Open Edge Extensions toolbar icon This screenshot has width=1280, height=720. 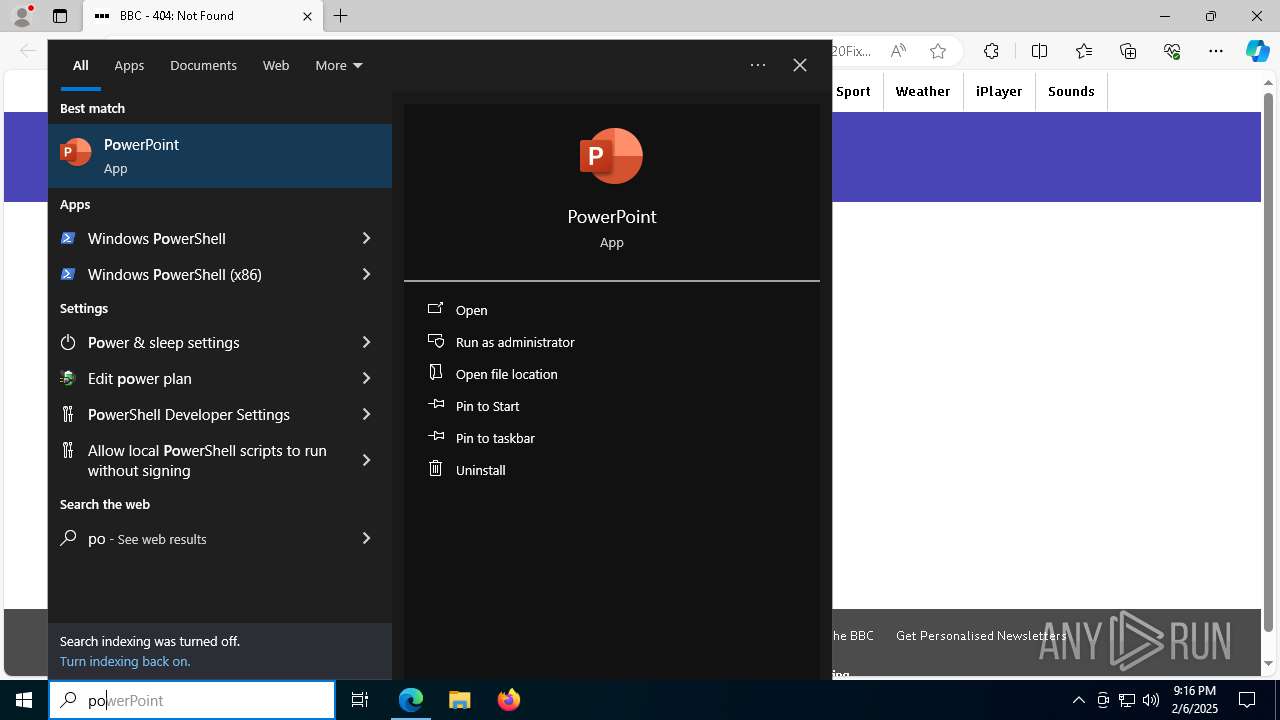click(991, 51)
